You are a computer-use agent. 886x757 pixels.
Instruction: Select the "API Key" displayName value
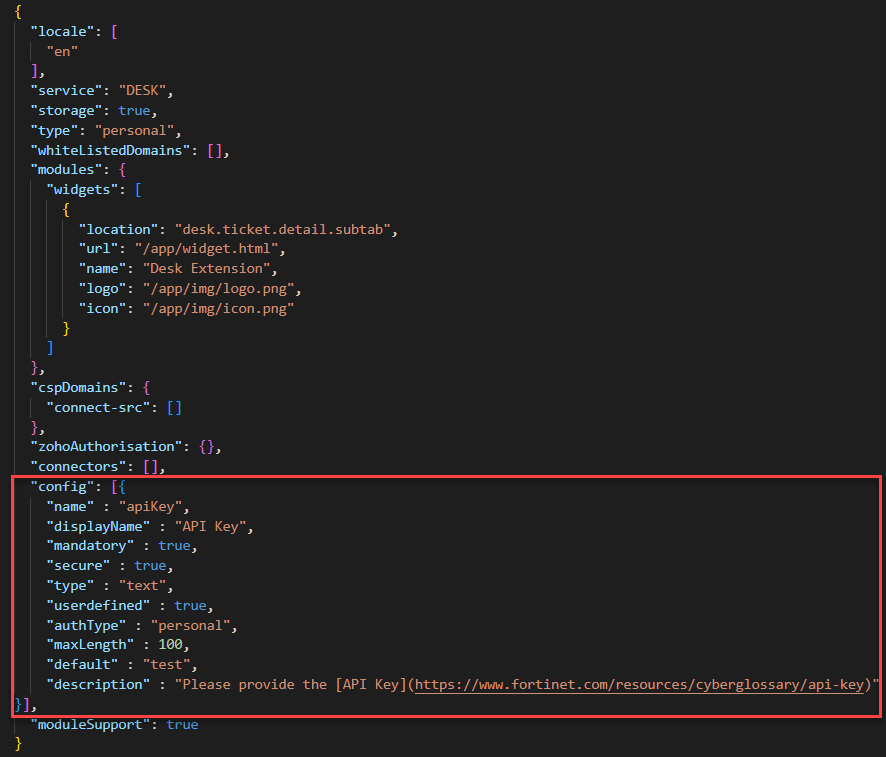point(210,527)
